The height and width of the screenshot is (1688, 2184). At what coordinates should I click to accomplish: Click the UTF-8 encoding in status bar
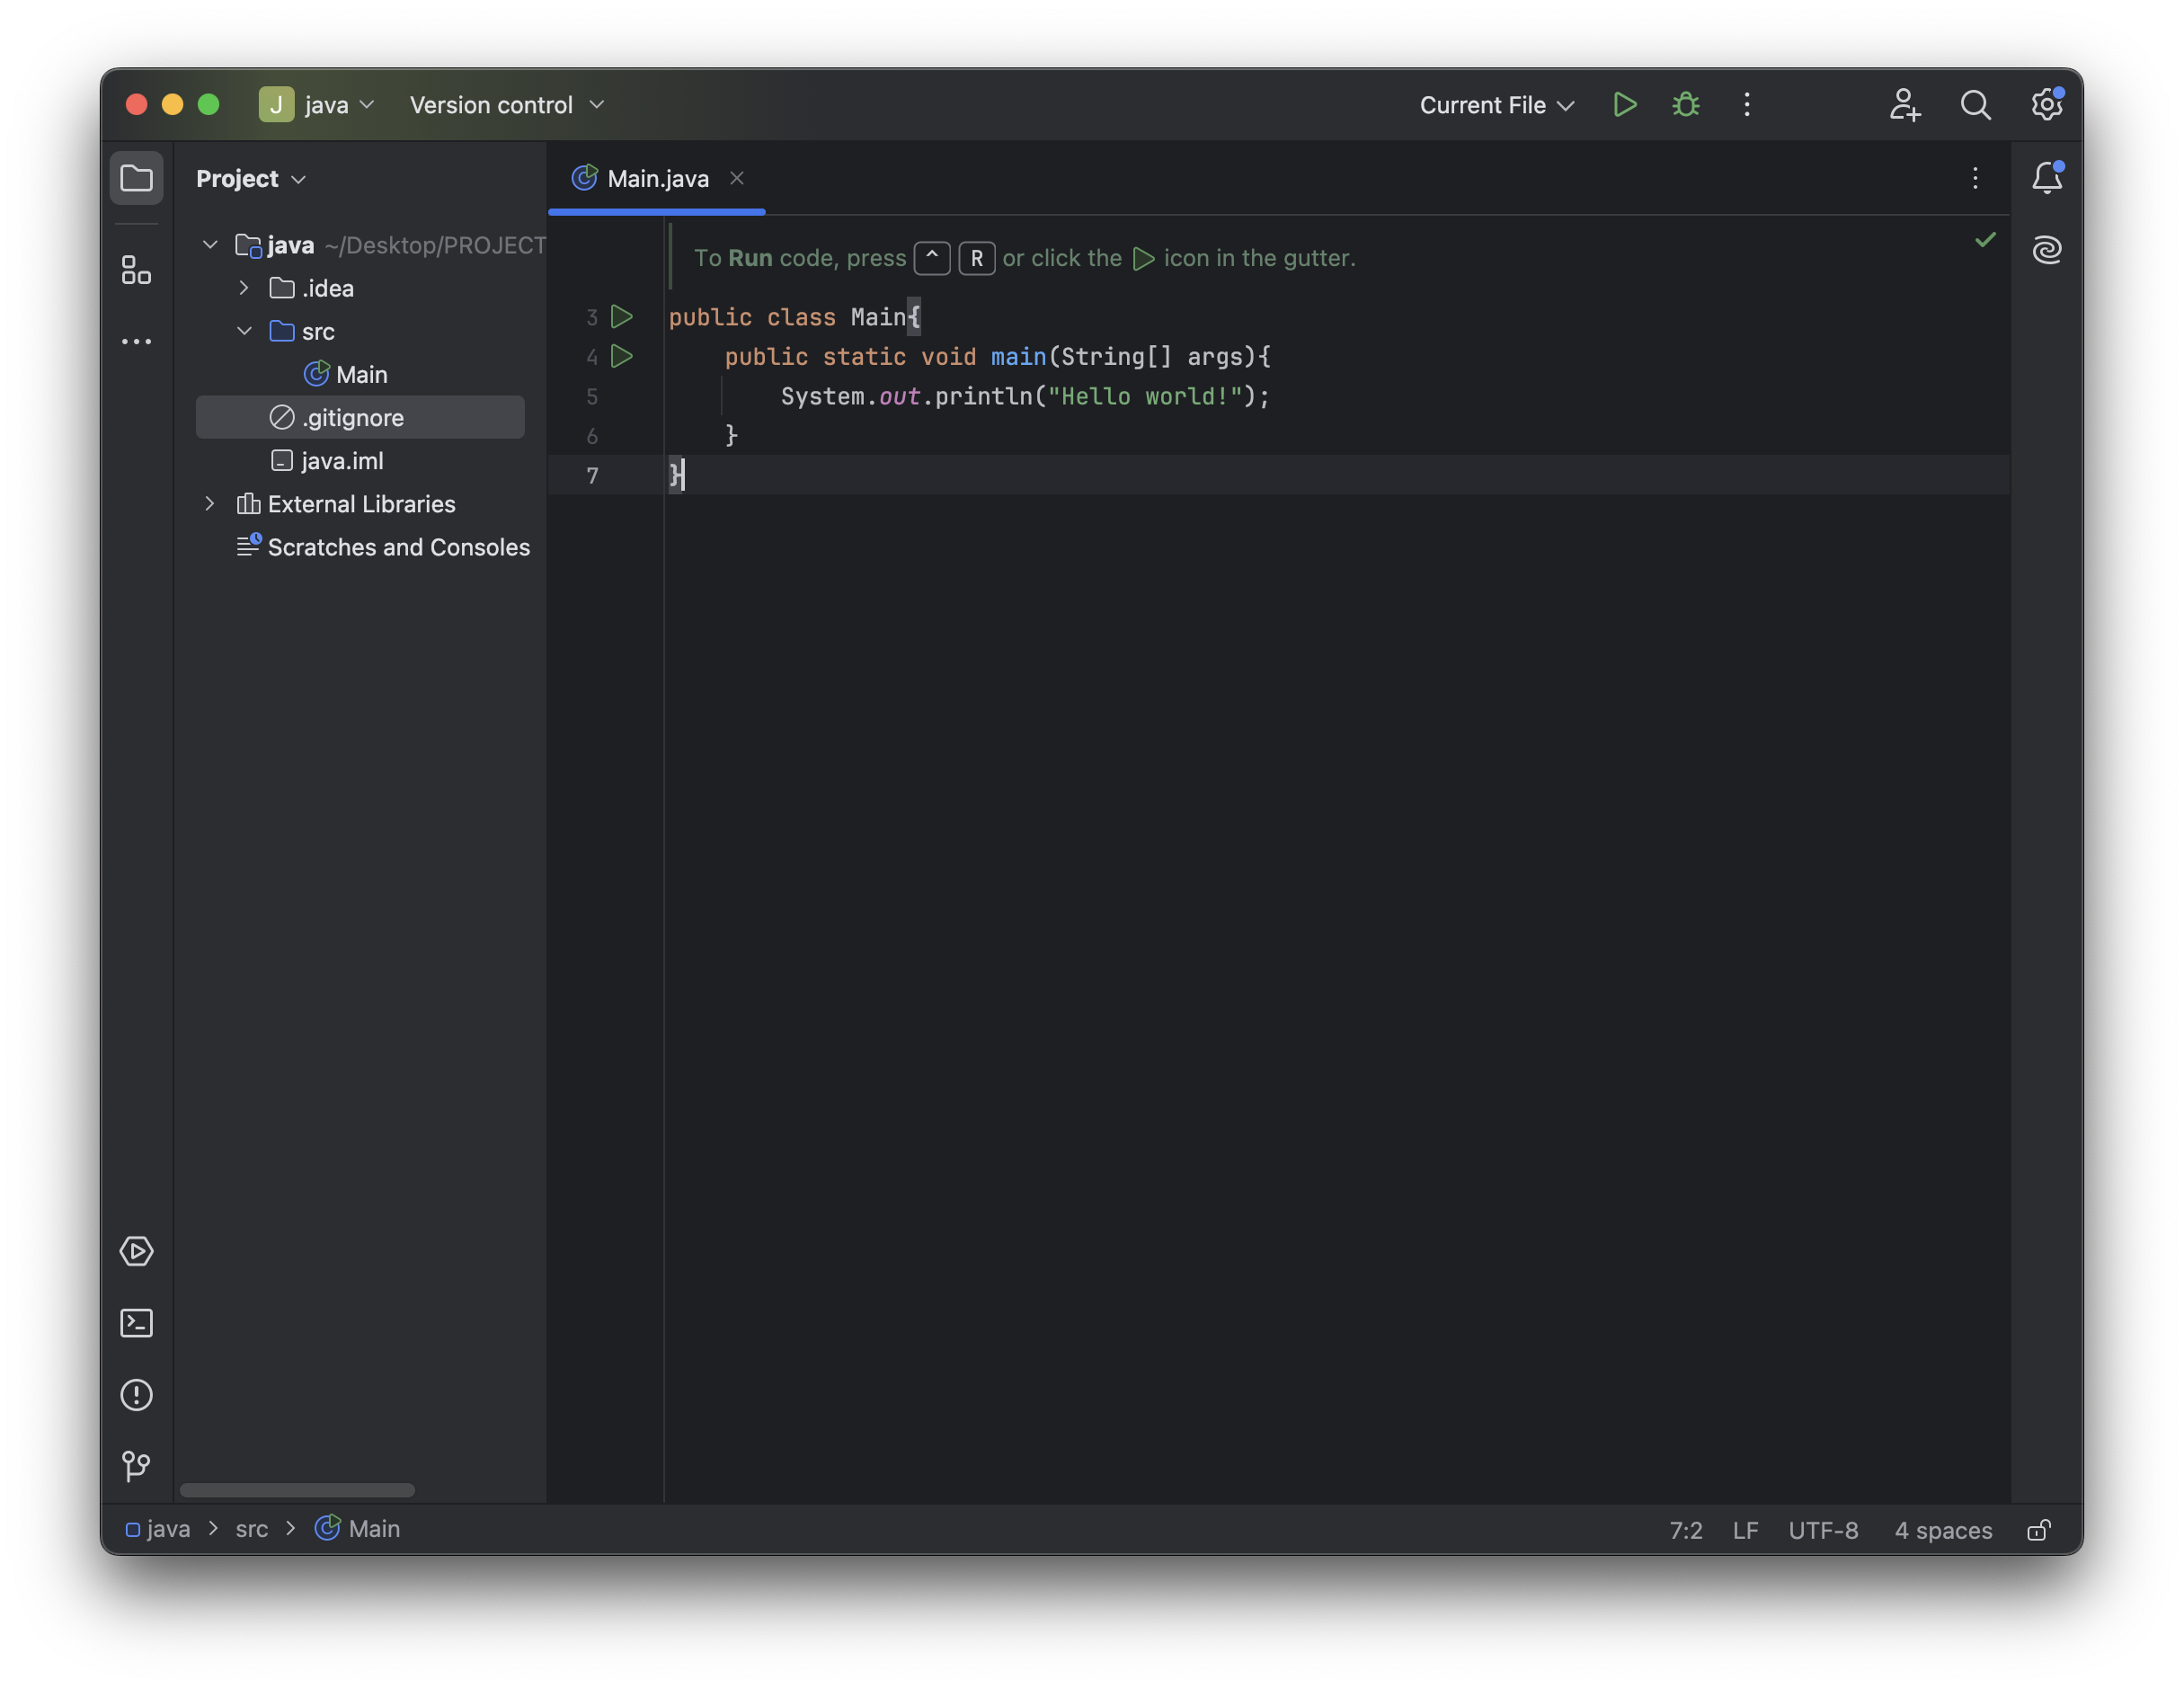pos(1822,1530)
